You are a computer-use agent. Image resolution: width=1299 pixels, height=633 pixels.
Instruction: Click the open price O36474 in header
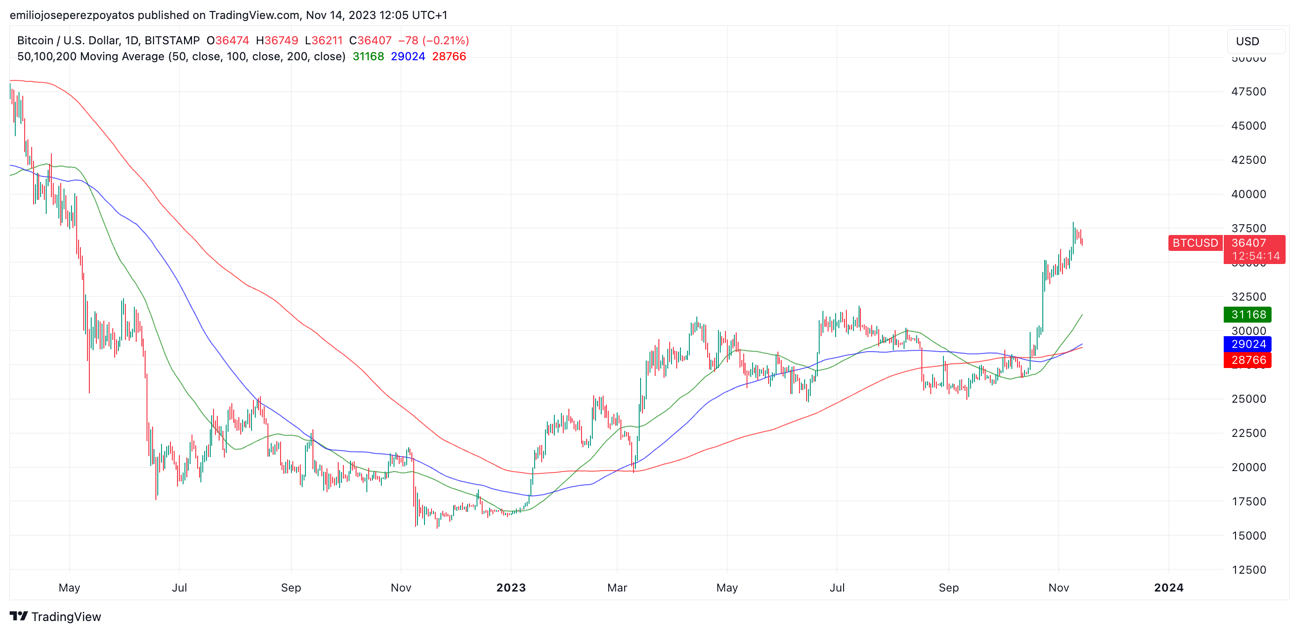tap(227, 41)
